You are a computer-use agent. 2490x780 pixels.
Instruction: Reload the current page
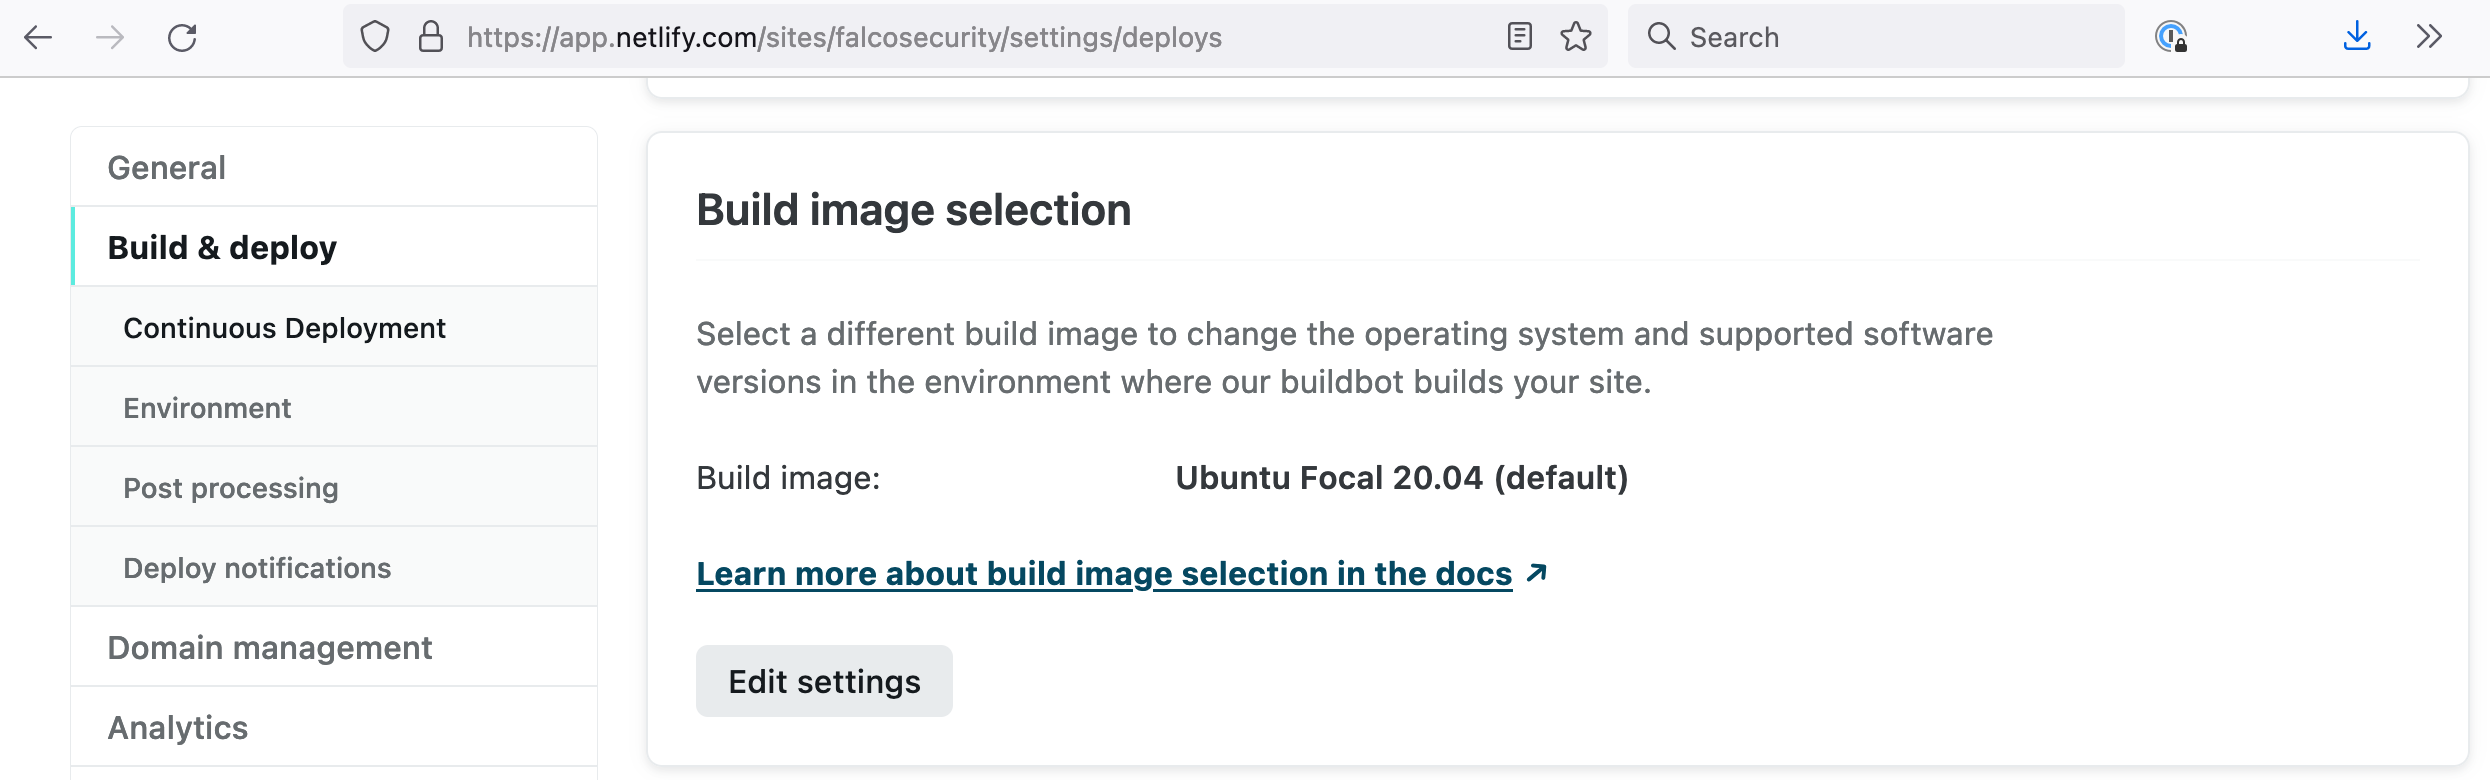[183, 37]
